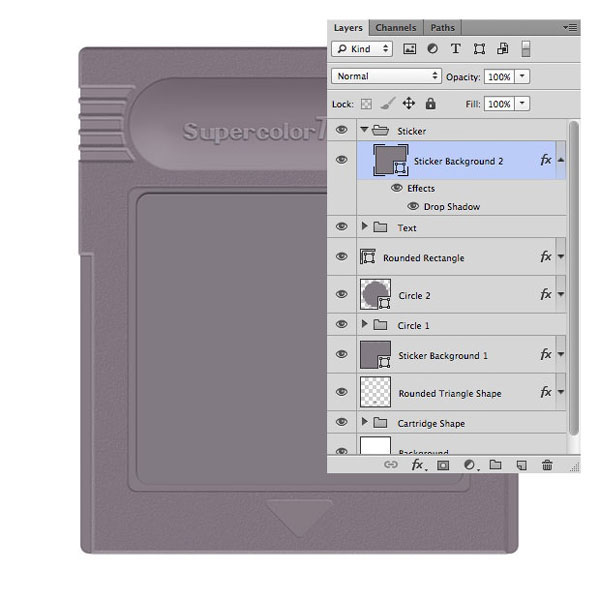The height and width of the screenshot is (600, 600).
Task: Lock all padlock icon
Action: tap(430, 103)
